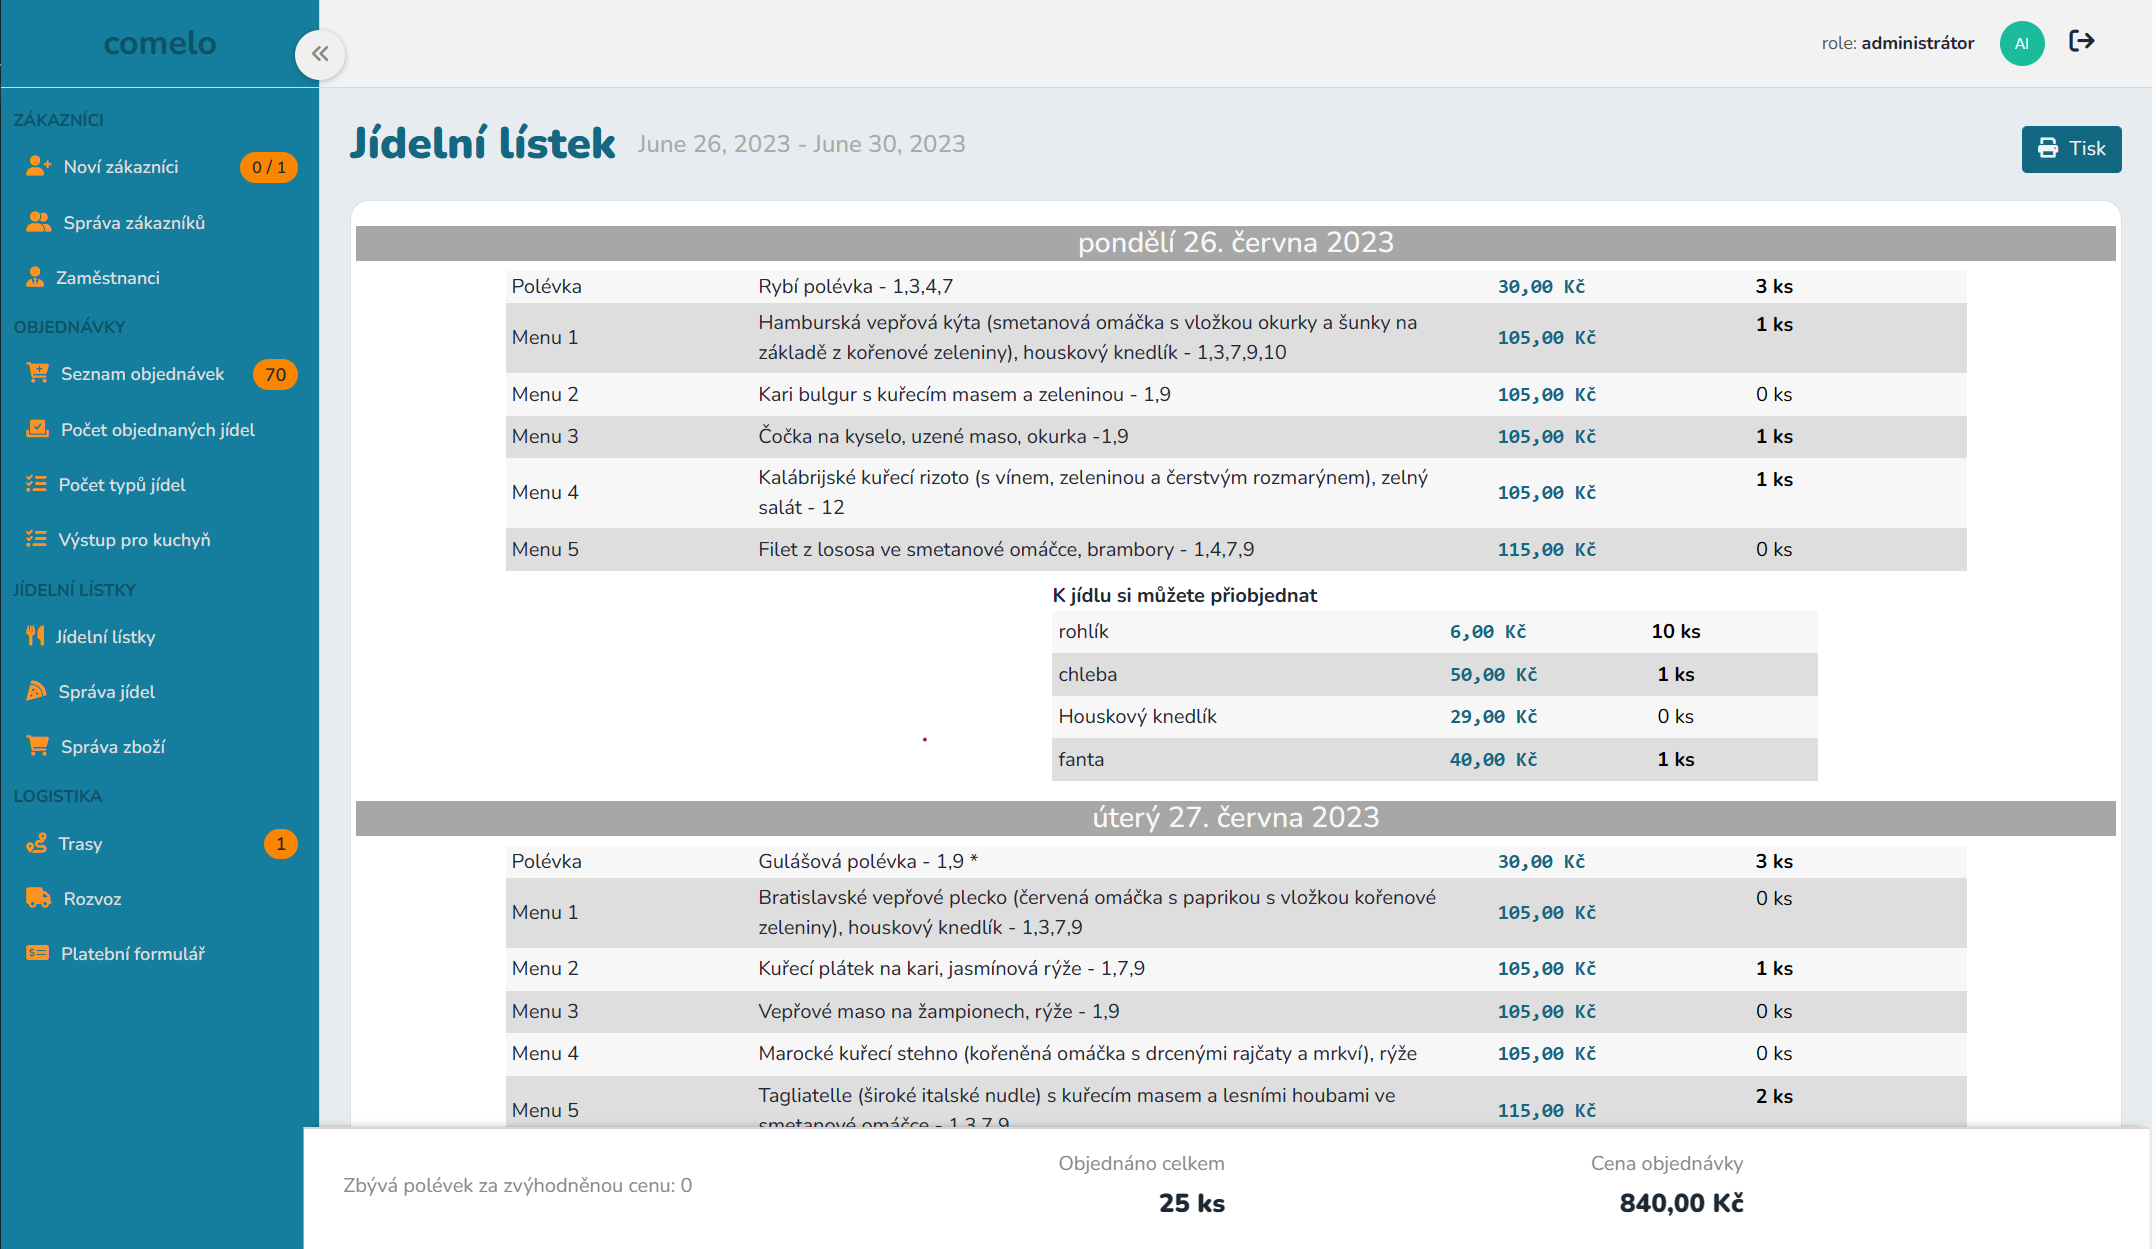Go to Počet objednaných jídel

(157, 430)
